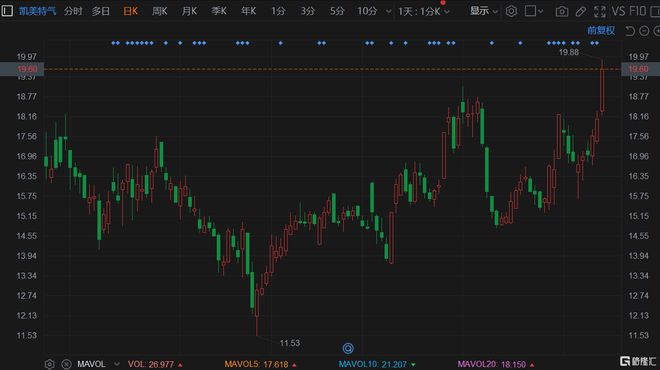Click the chart layout square icon

(x=530, y=11)
